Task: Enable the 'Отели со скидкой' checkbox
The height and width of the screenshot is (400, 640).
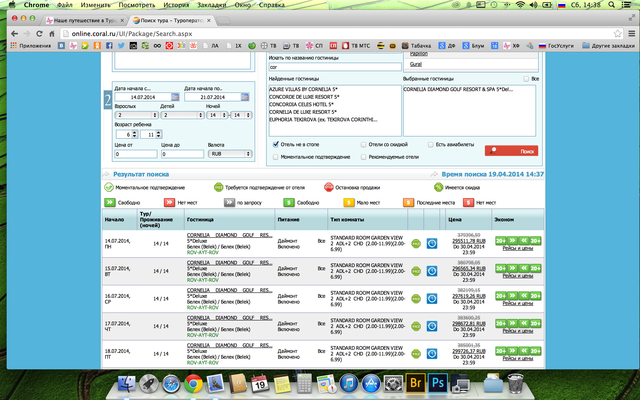Action: pos(363,144)
